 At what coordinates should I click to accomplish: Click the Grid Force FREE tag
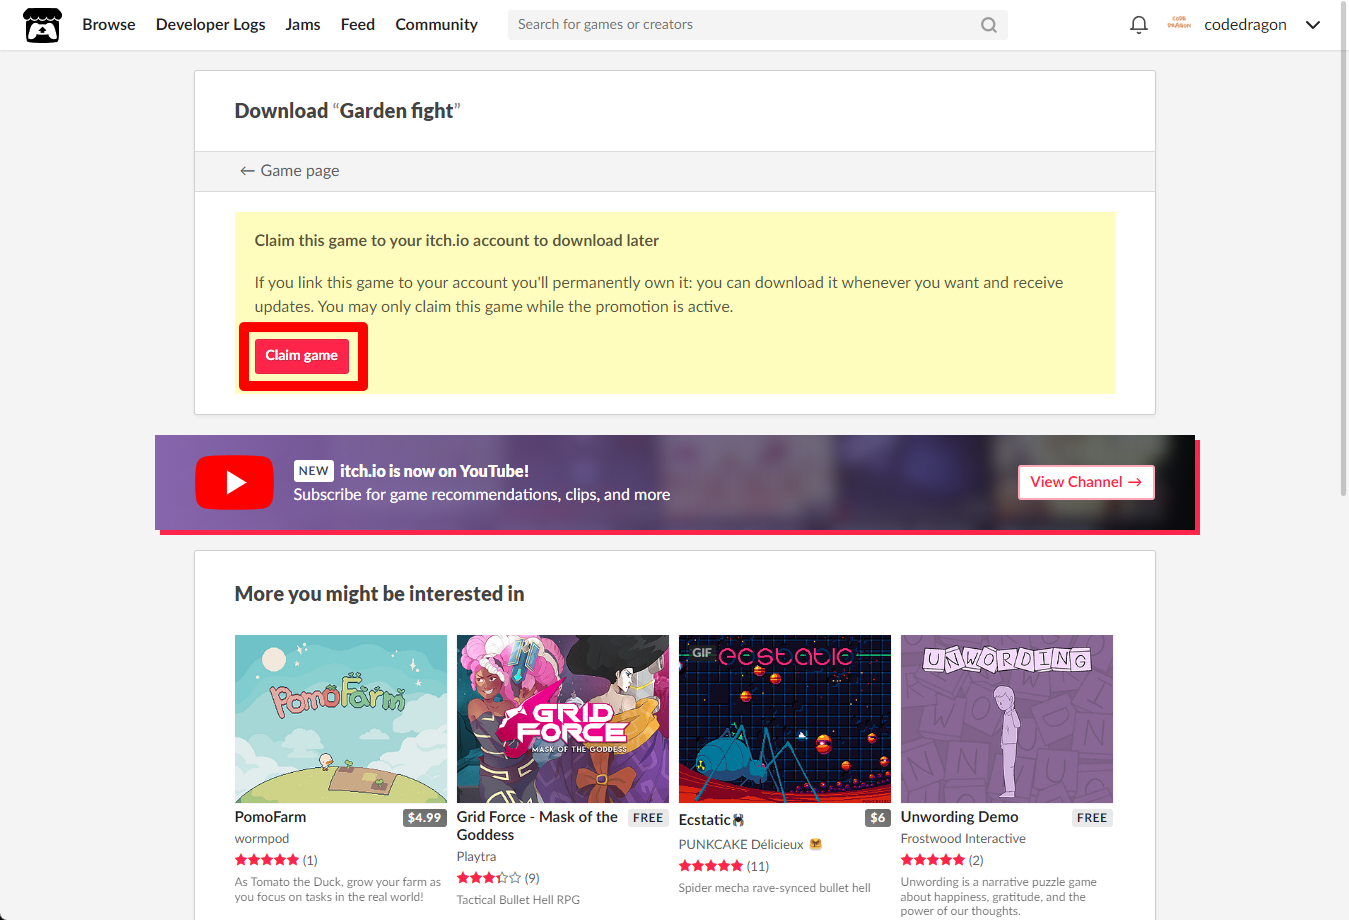(648, 818)
